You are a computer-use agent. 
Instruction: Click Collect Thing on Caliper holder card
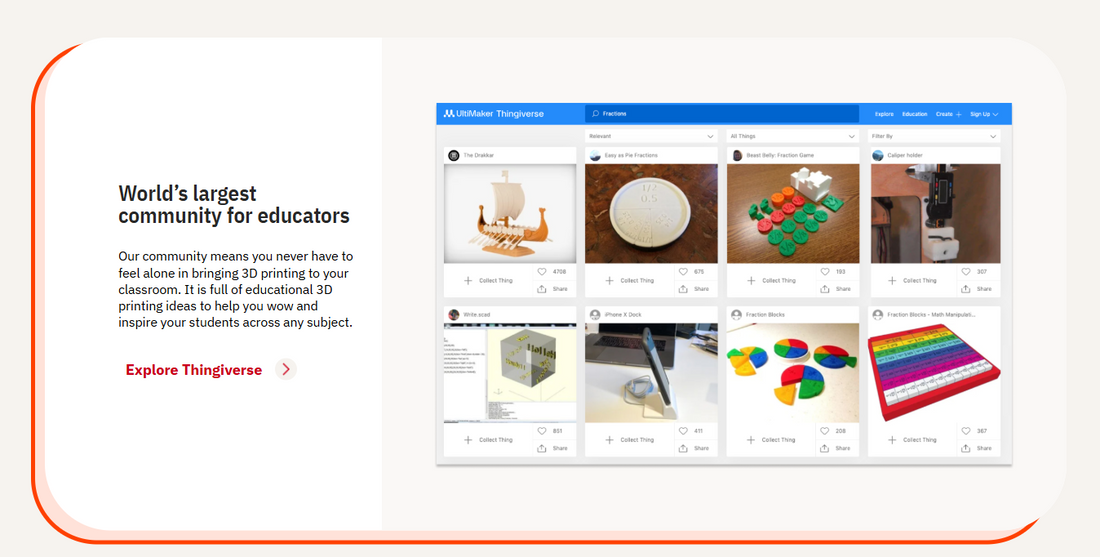(x=913, y=281)
